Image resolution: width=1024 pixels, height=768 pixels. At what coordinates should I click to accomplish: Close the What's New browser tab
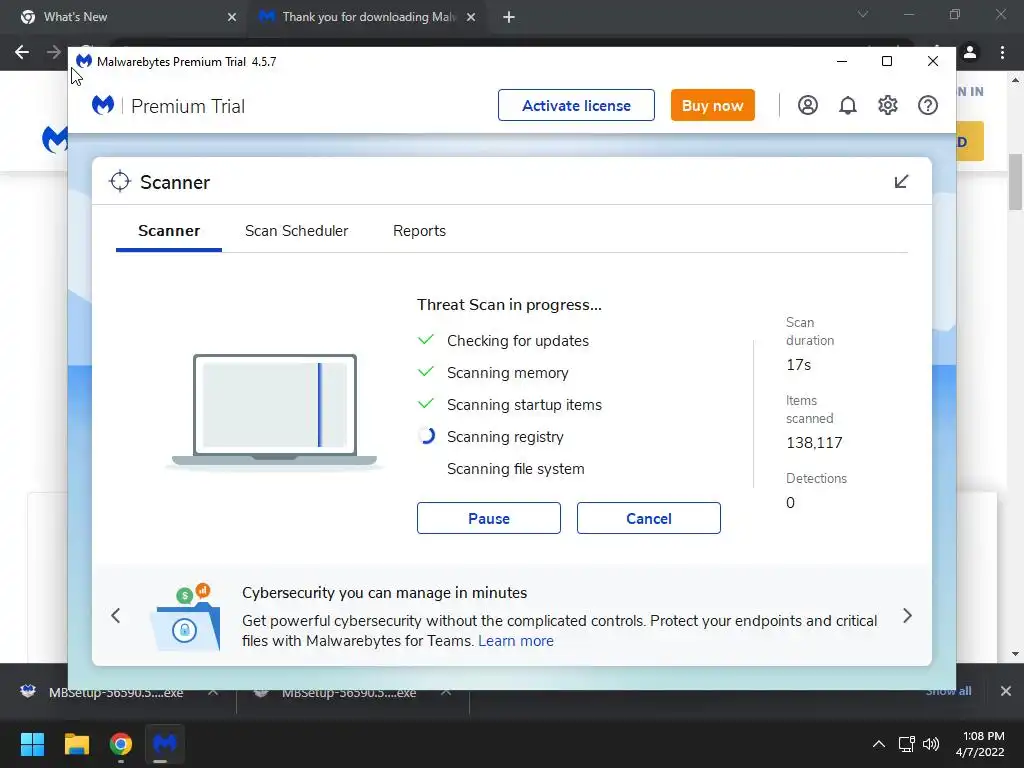click(x=232, y=17)
